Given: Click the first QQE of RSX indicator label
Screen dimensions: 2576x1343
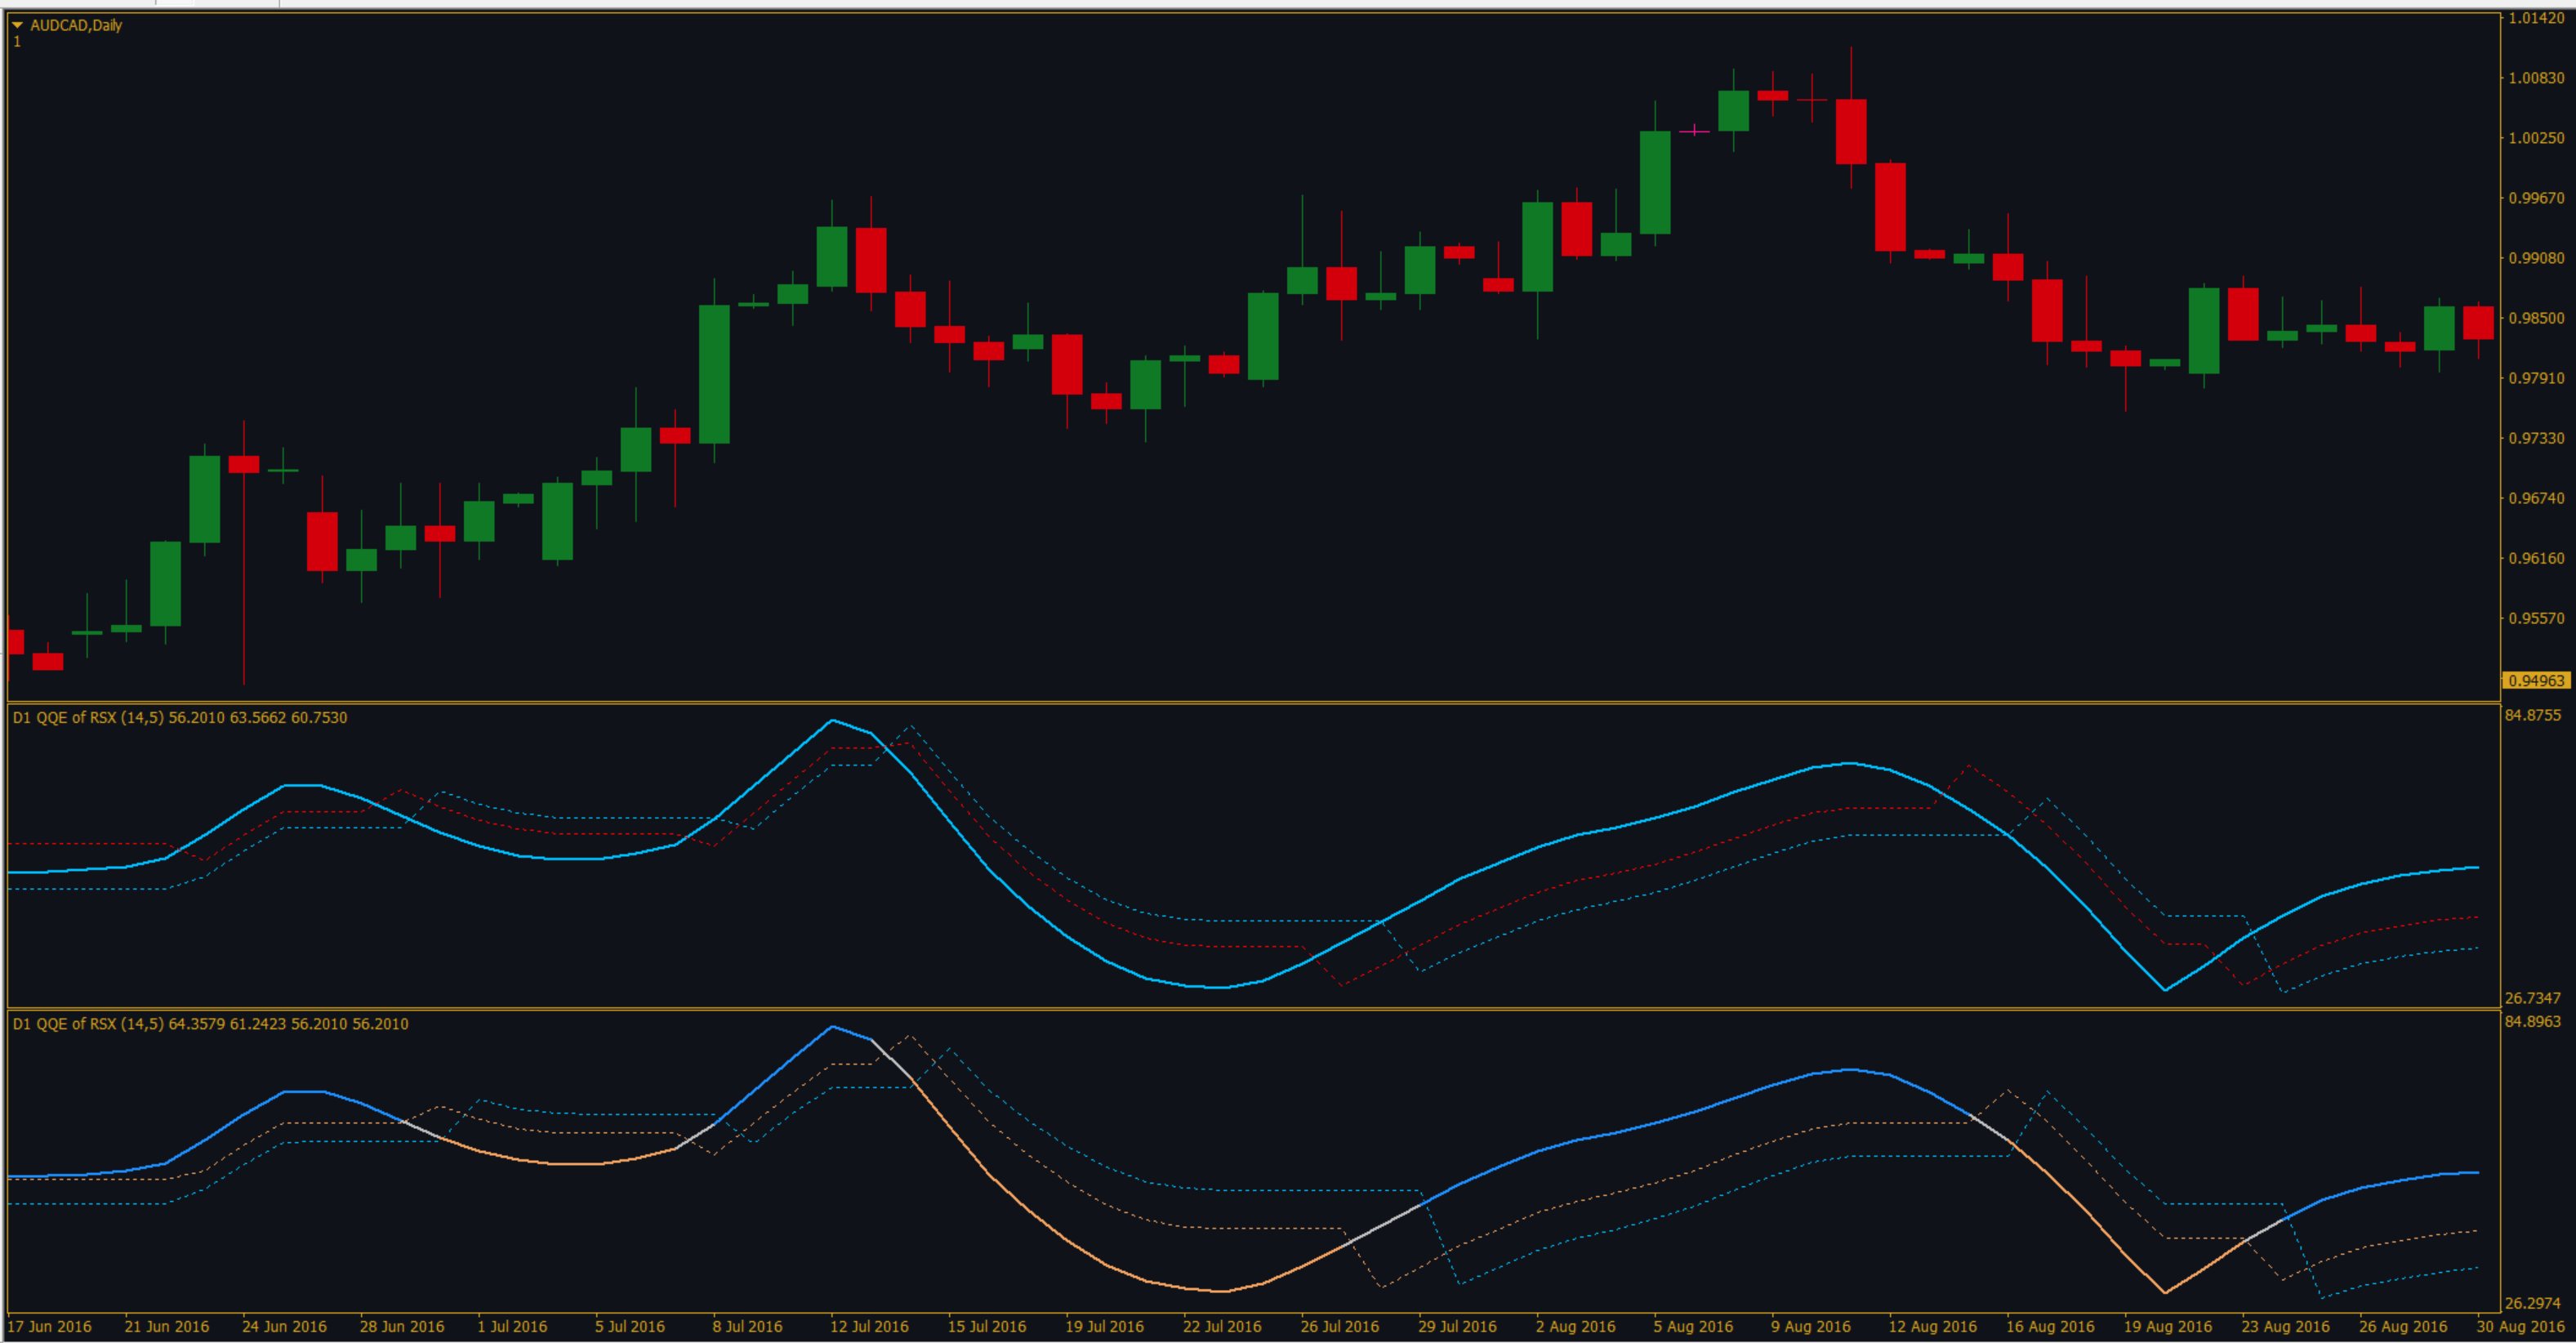Looking at the screenshot, I should click(180, 717).
